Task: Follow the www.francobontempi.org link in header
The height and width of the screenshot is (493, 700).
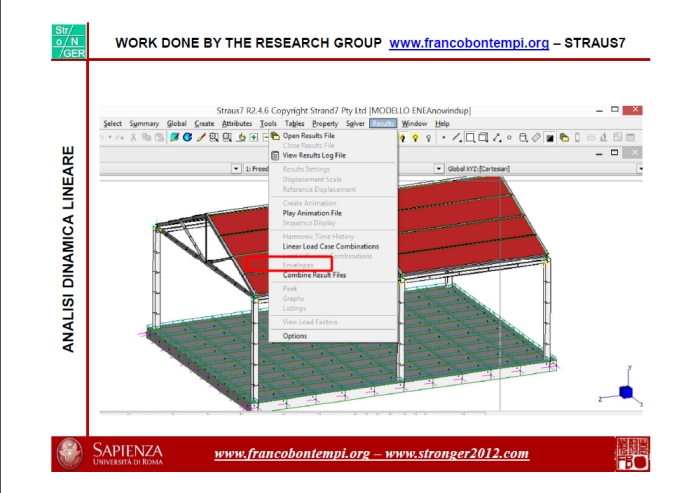Action: tap(469, 43)
